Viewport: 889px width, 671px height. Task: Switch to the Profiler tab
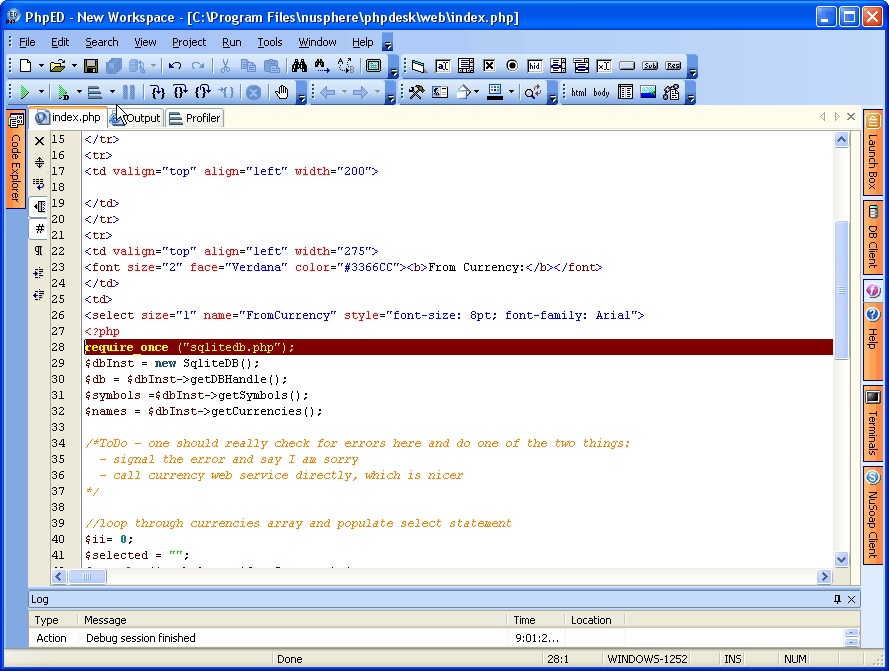[195, 118]
